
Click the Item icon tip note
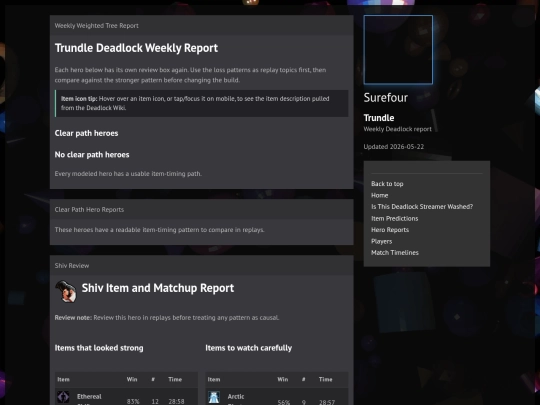coord(201,103)
